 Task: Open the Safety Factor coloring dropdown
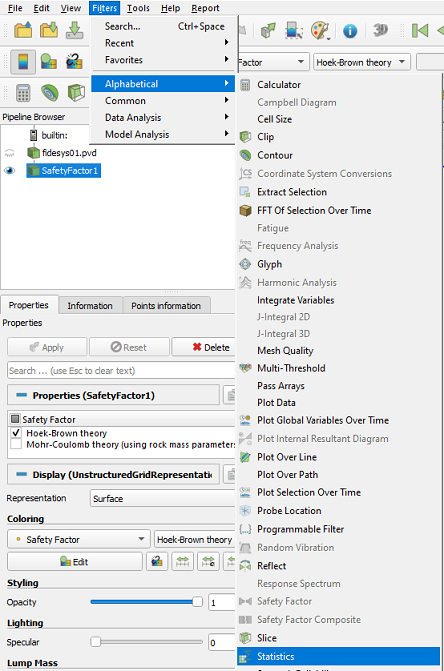(79, 539)
